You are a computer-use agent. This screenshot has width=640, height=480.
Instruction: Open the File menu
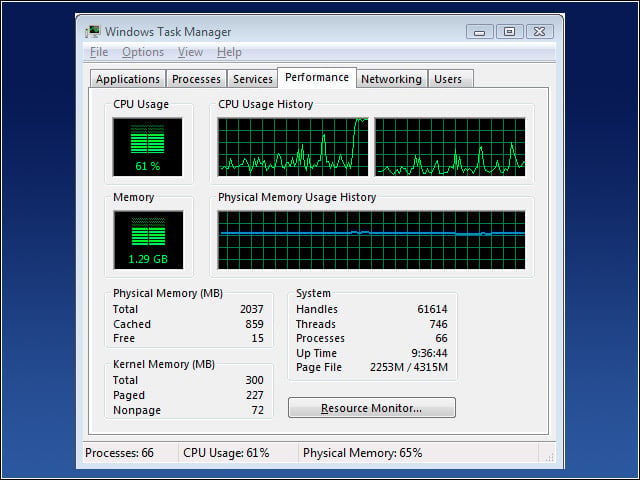point(99,52)
